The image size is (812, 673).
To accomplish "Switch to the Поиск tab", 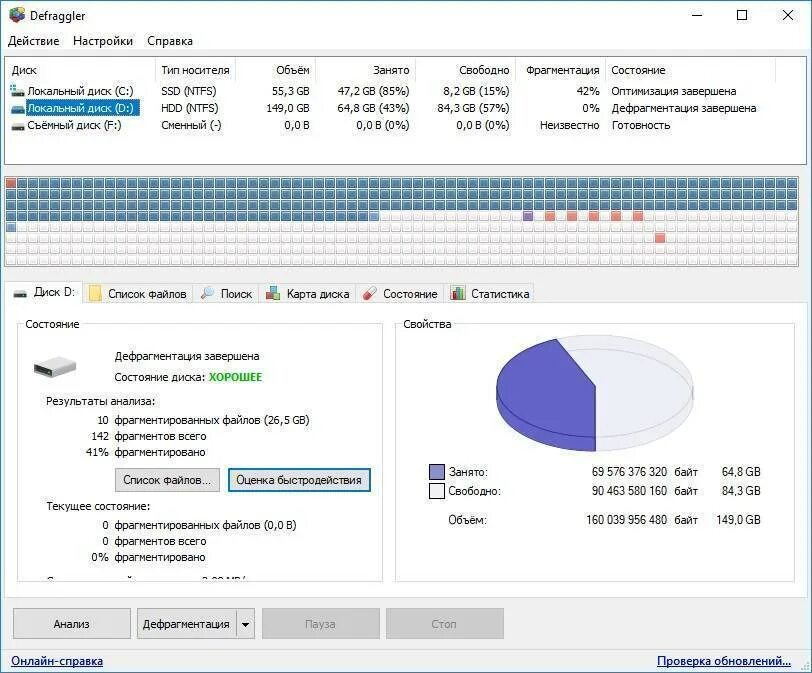I will coord(227,294).
